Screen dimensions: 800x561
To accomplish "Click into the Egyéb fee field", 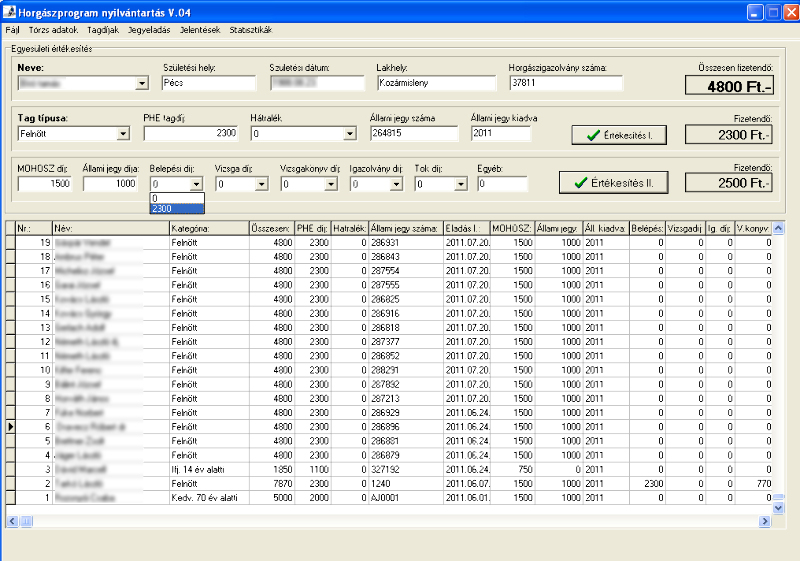I will pos(502,184).
